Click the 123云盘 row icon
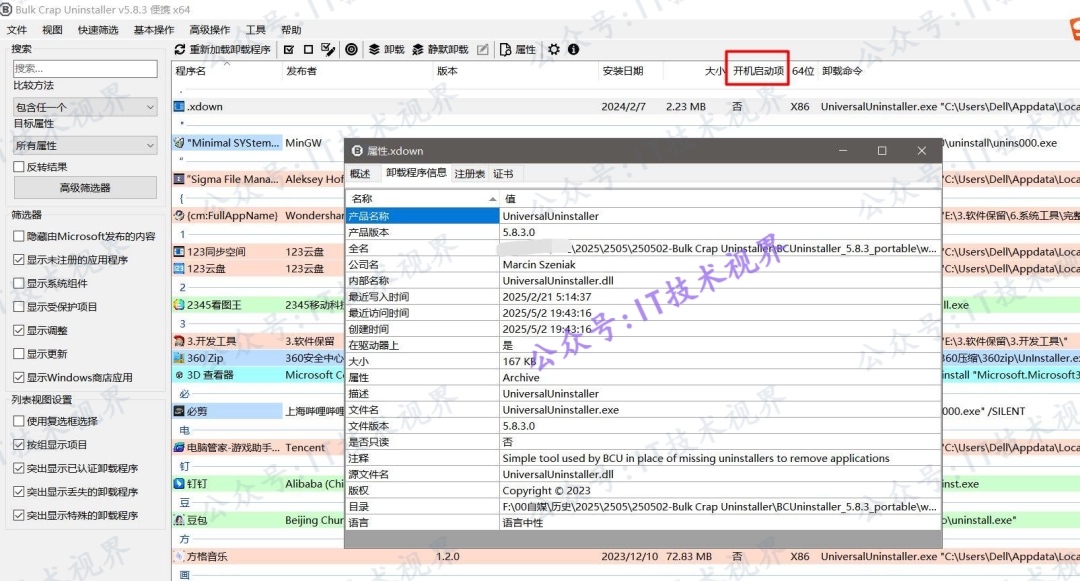This screenshot has height=581, width=1080. 179,268
